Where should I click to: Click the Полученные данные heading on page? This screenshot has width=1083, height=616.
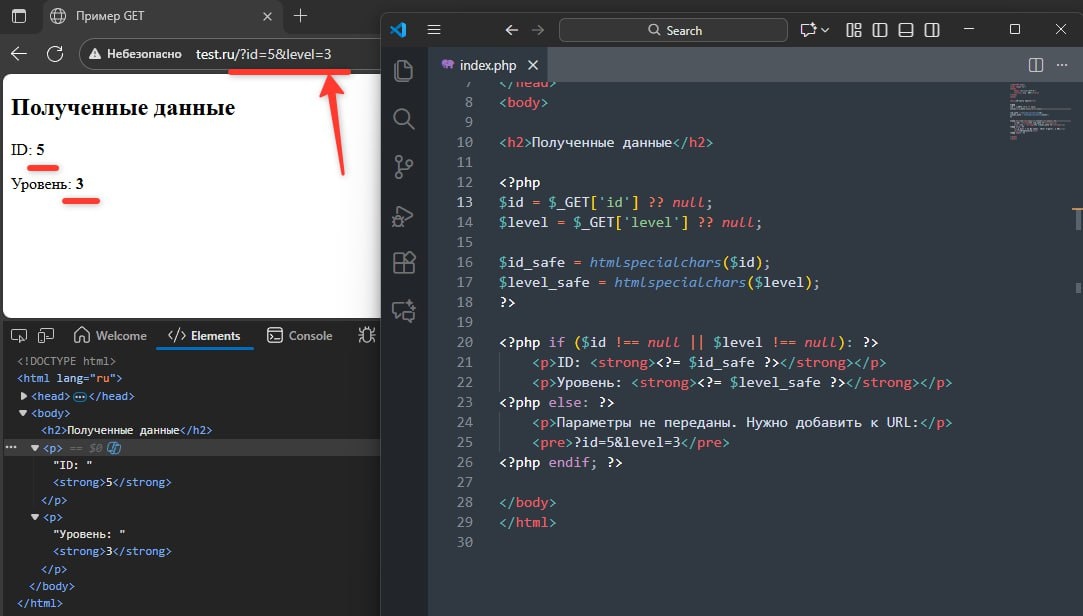123,108
